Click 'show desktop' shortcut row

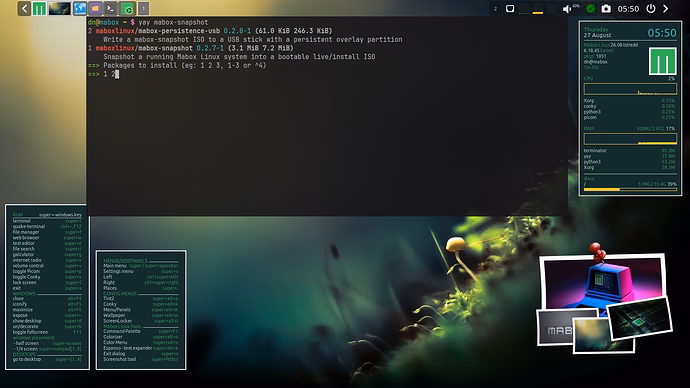click(47, 321)
